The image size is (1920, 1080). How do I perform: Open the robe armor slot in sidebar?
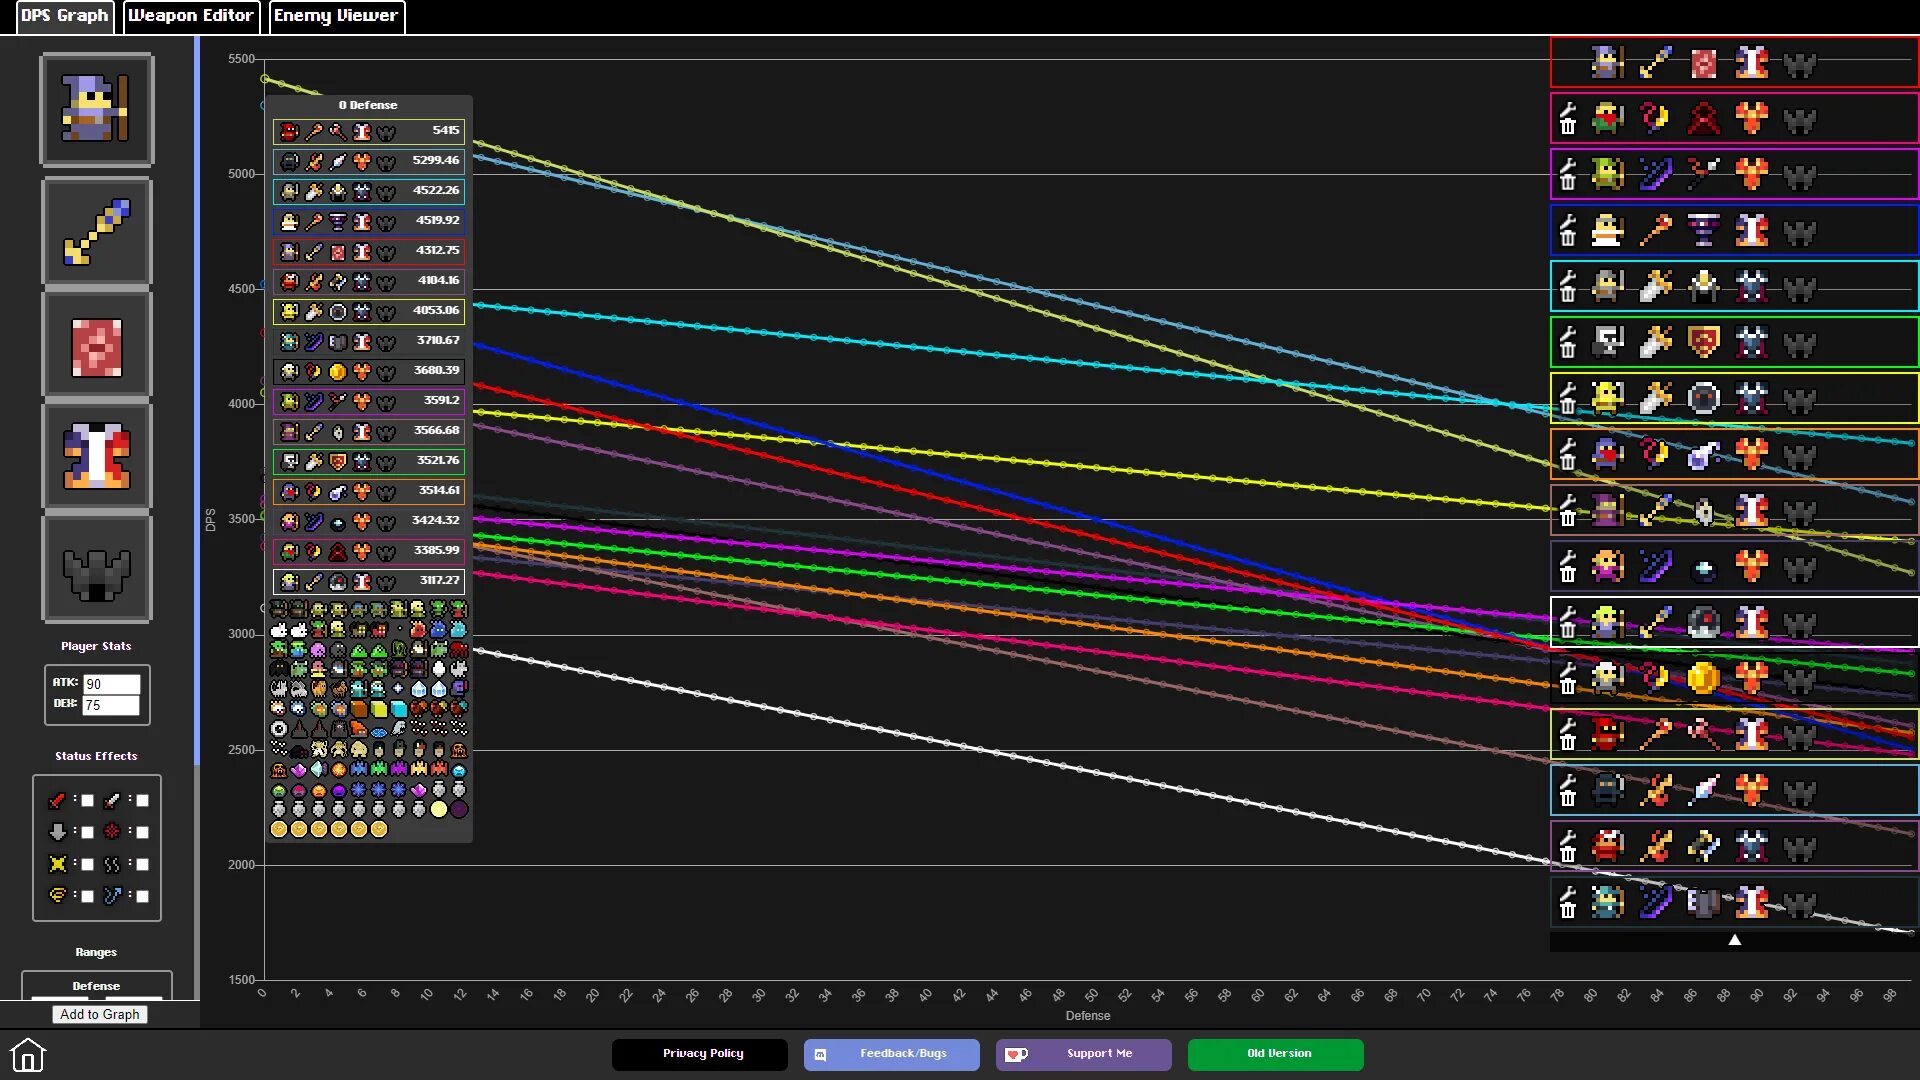[x=97, y=457]
